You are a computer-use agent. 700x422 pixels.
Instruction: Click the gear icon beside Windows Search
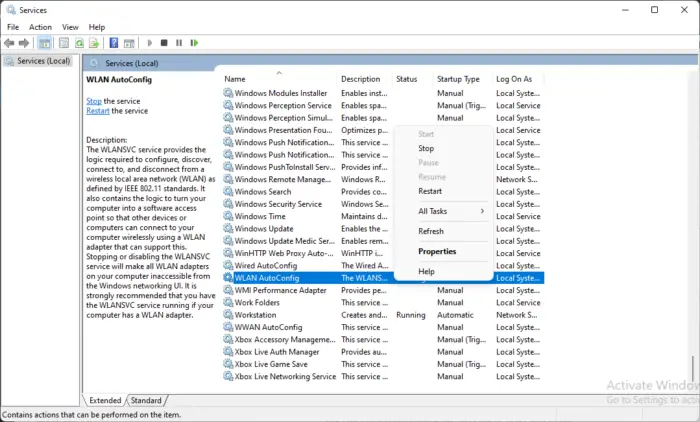click(228, 191)
